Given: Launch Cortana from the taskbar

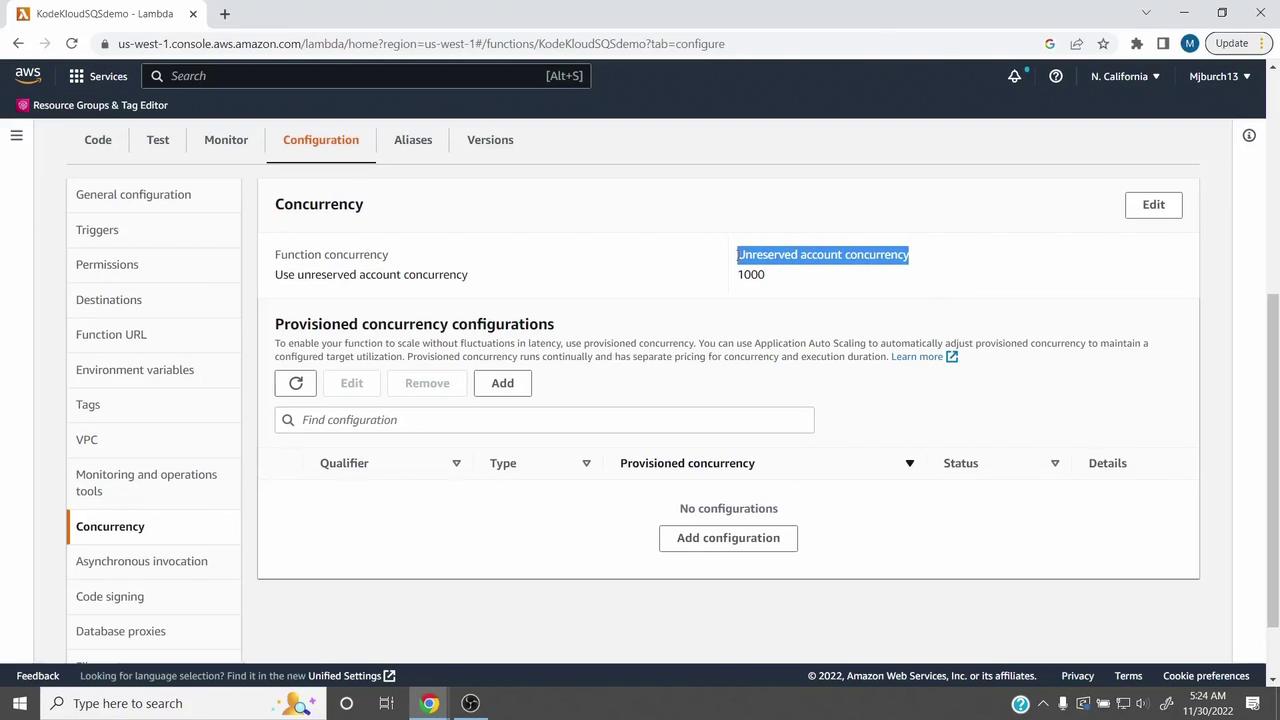Looking at the screenshot, I should pos(346,703).
